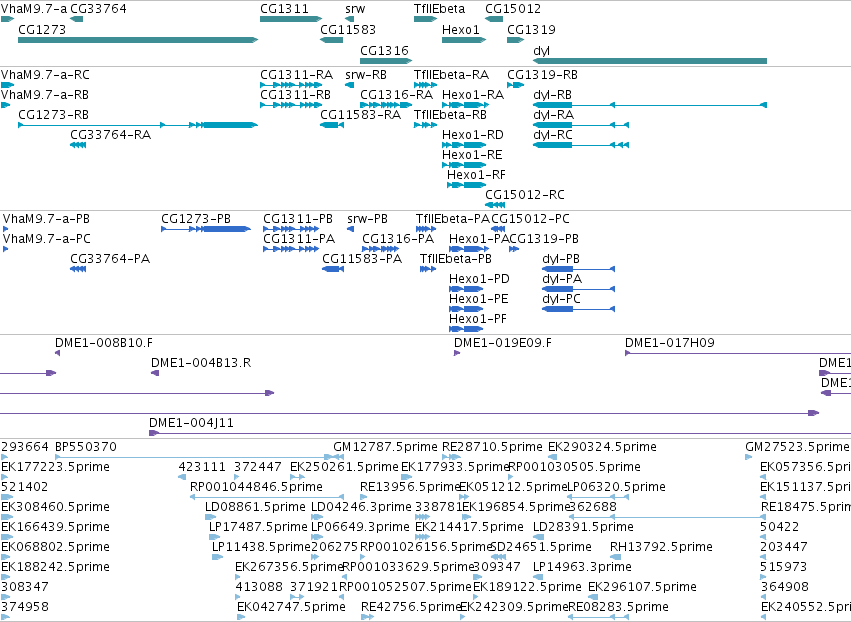Click the LD08861.5prime EST label
This screenshot has height=622, width=851.
click(x=255, y=507)
